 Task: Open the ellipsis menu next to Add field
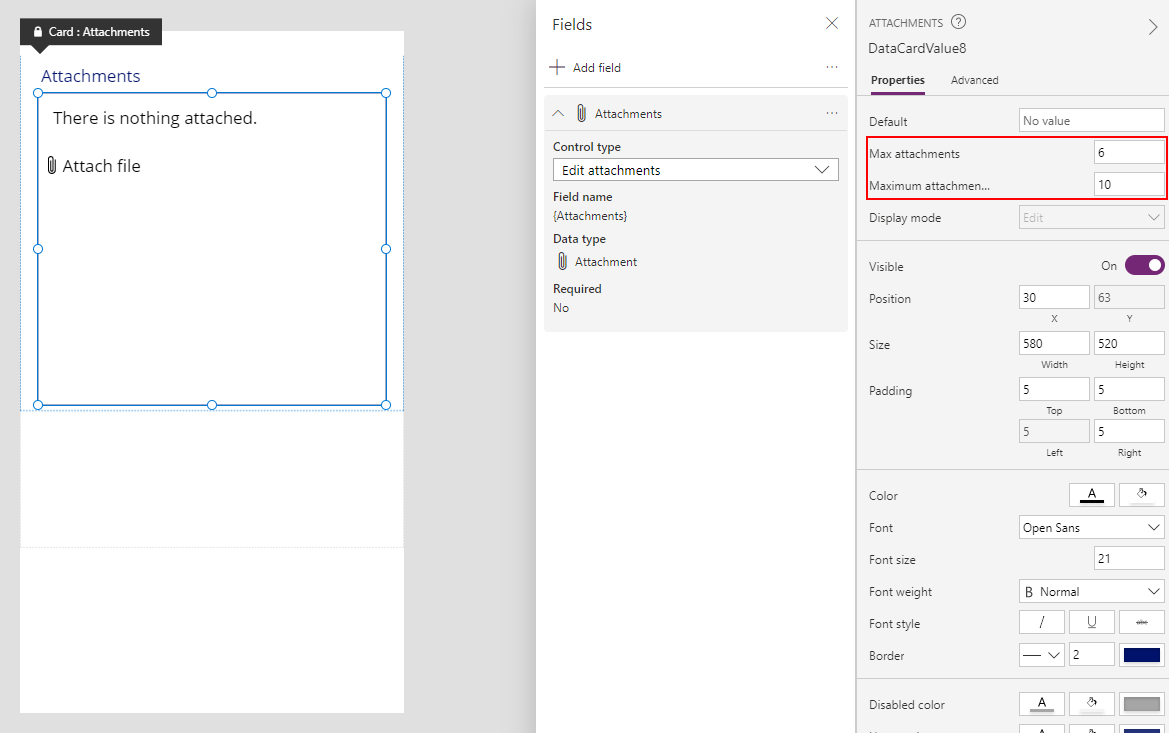click(831, 66)
